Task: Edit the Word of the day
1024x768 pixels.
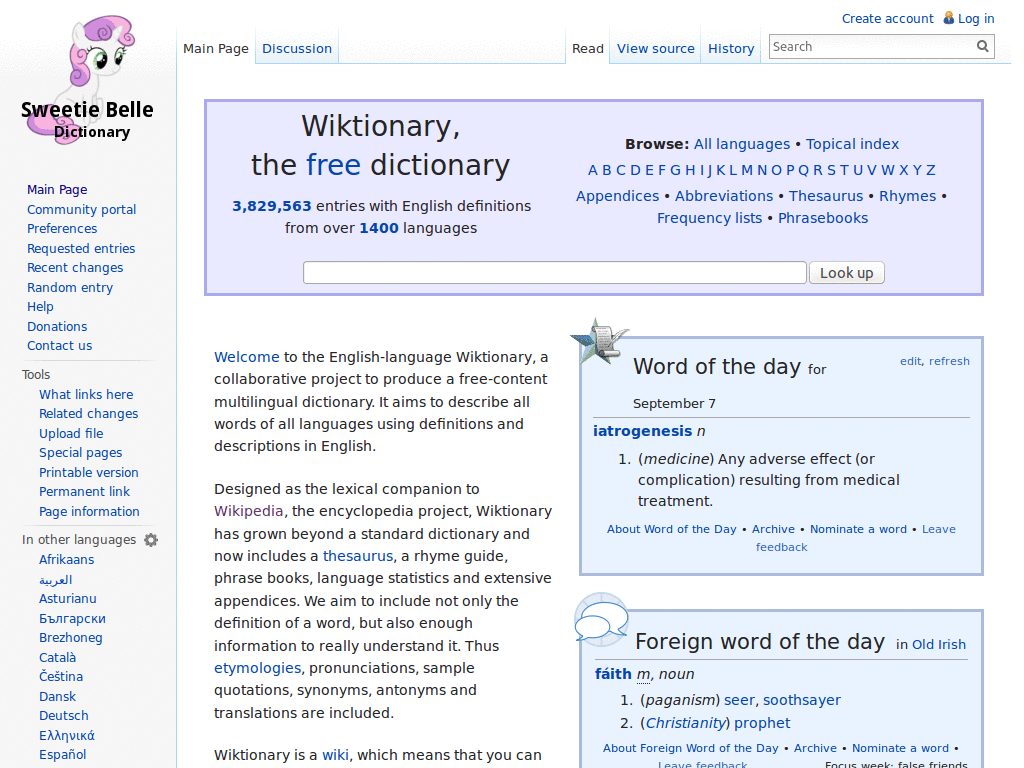Action: [910, 361]
